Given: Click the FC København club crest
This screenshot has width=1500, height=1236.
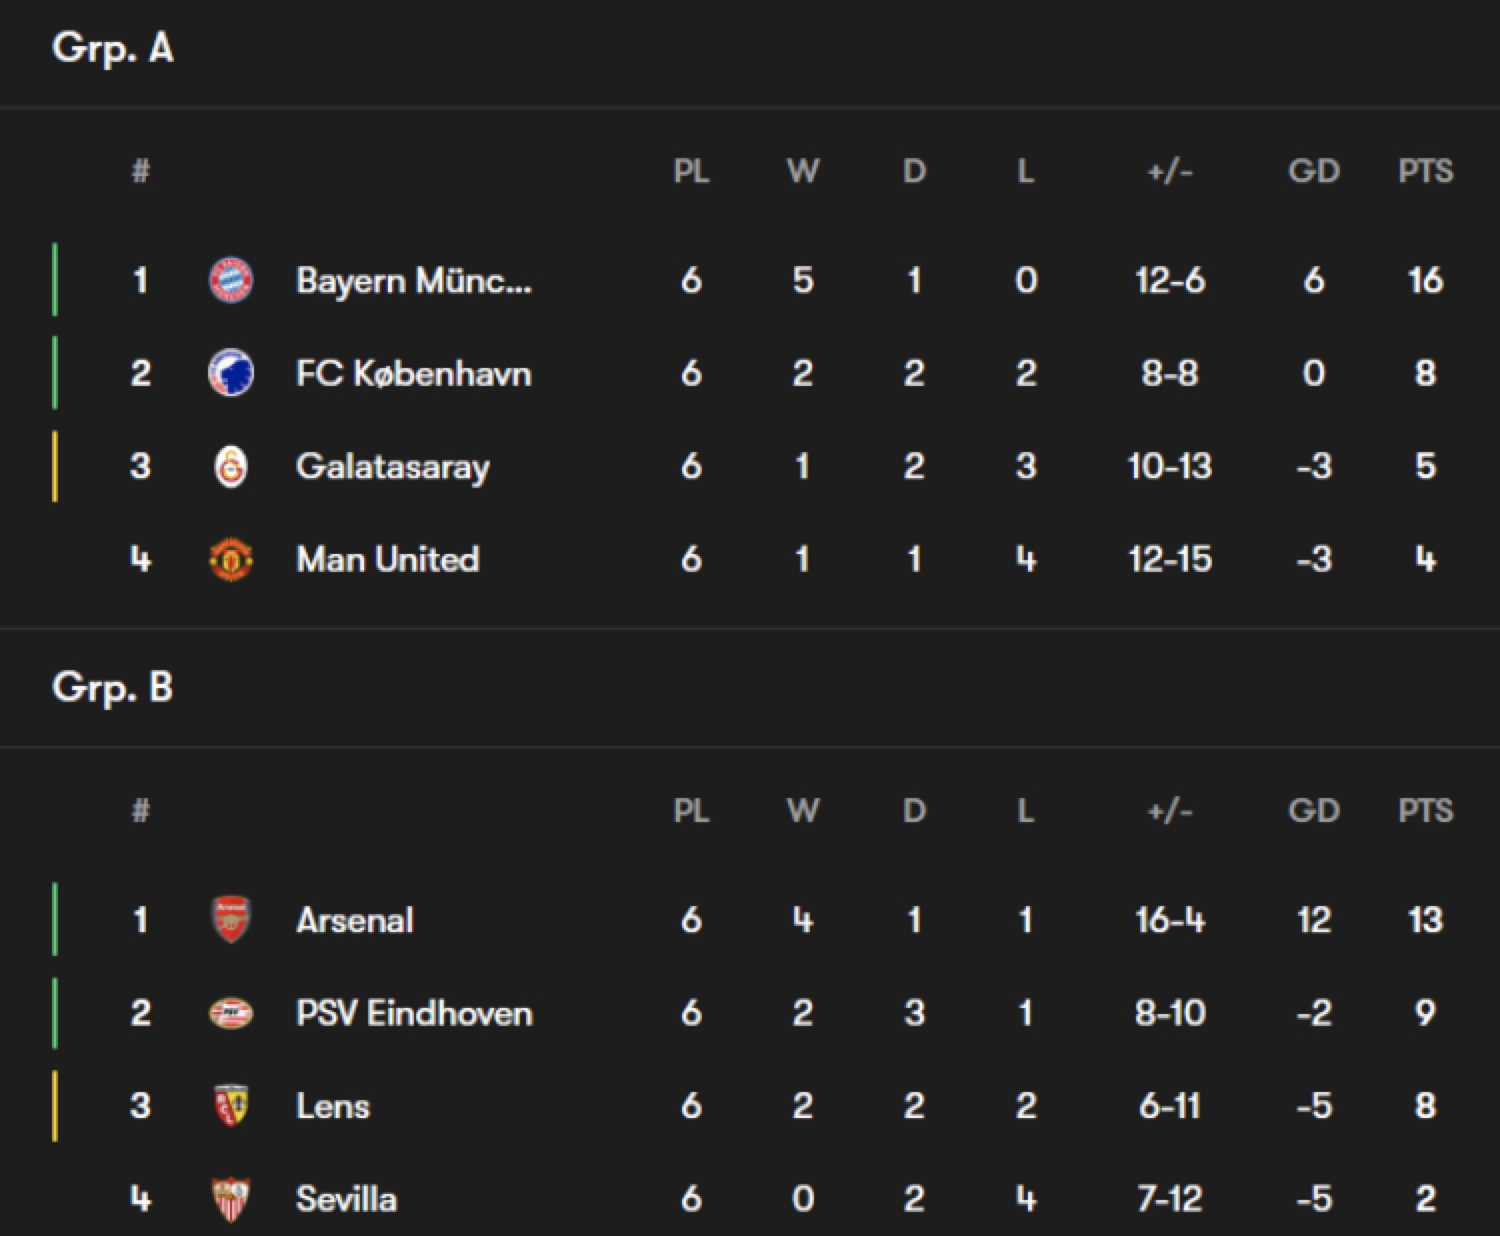Looking at the screenshot, I should (x=231, y=373).
